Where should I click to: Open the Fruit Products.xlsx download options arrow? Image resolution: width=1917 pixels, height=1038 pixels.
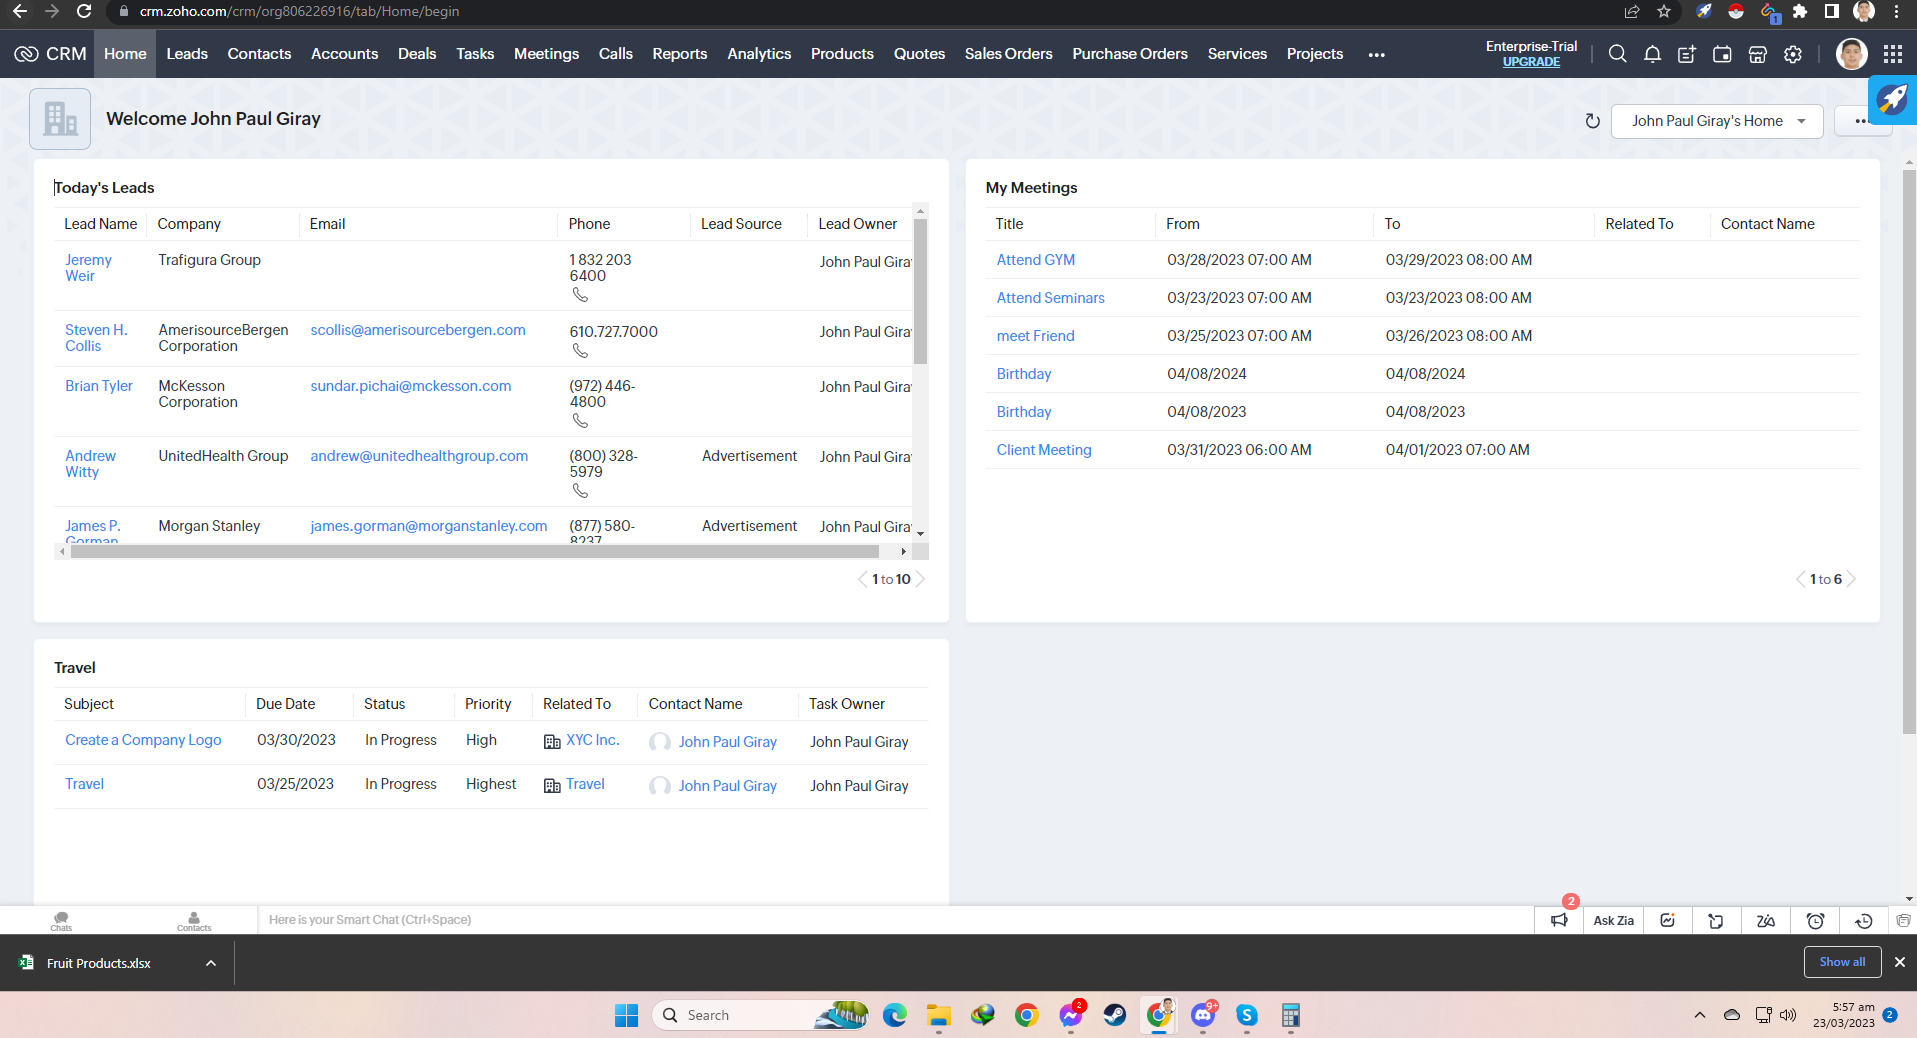click(x=211, y=963)
